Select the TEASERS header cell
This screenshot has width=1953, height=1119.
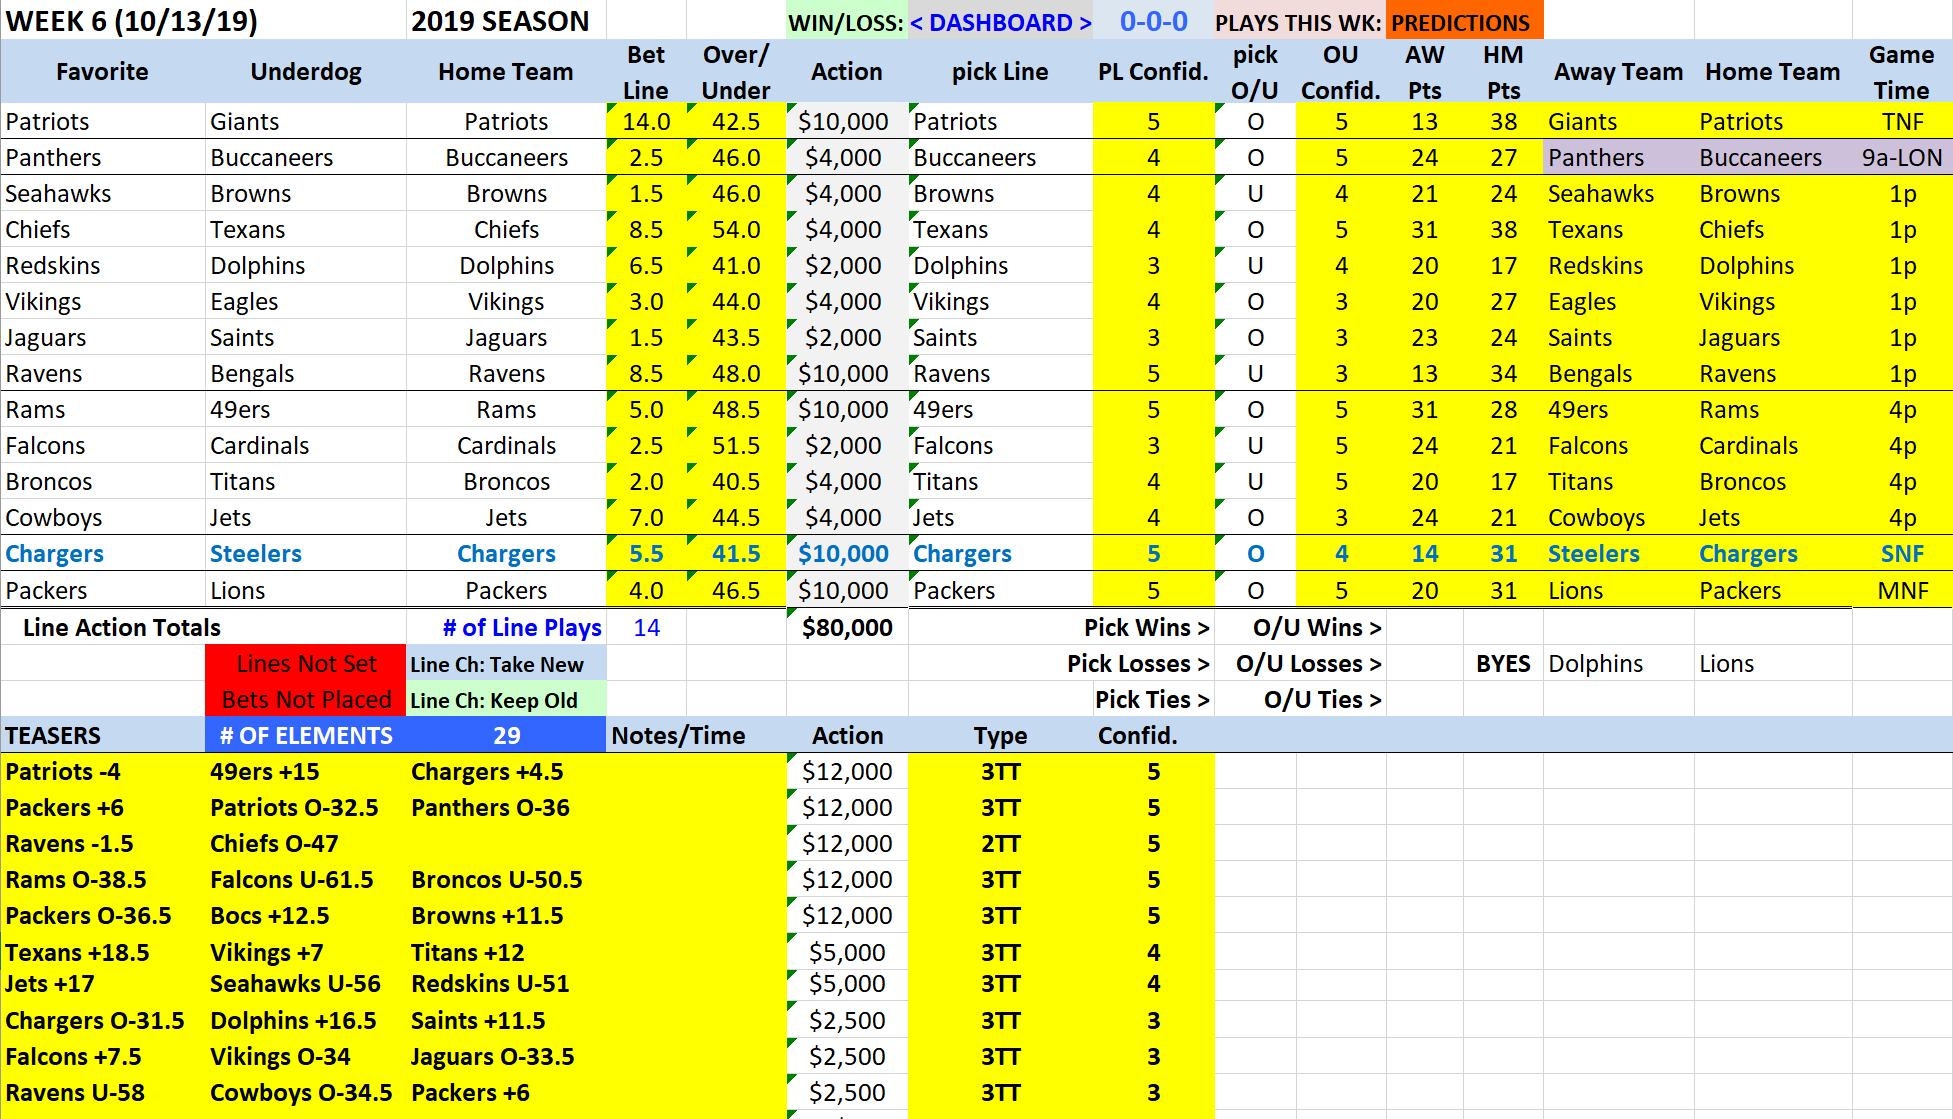coord(104,735)
